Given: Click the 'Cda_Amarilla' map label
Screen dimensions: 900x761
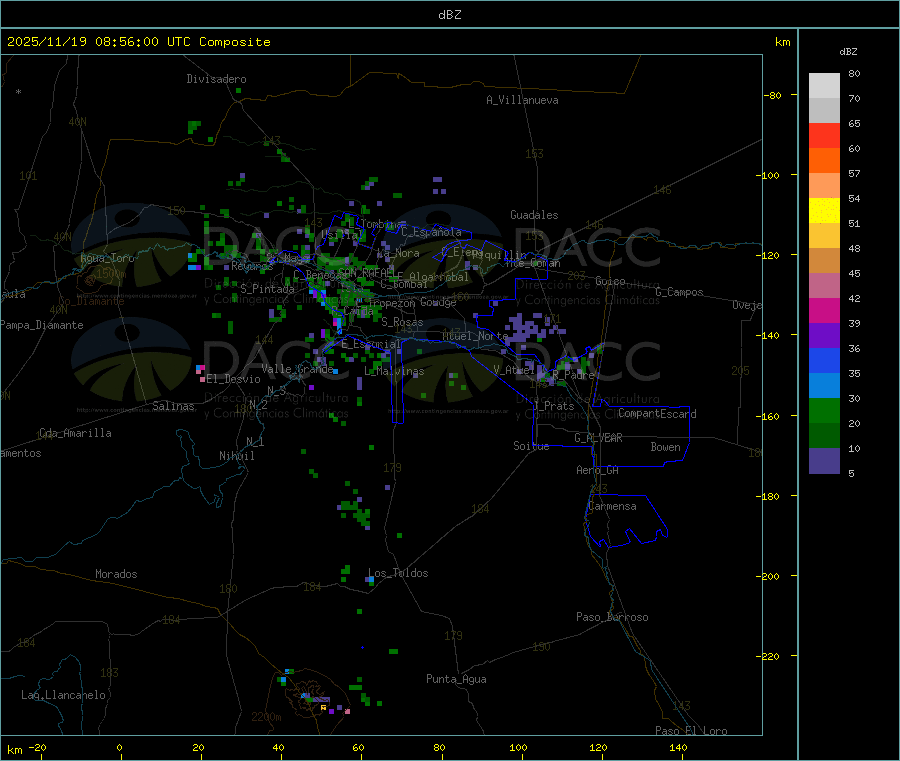Looking at the screenshot, I should (x=75, y=433).
